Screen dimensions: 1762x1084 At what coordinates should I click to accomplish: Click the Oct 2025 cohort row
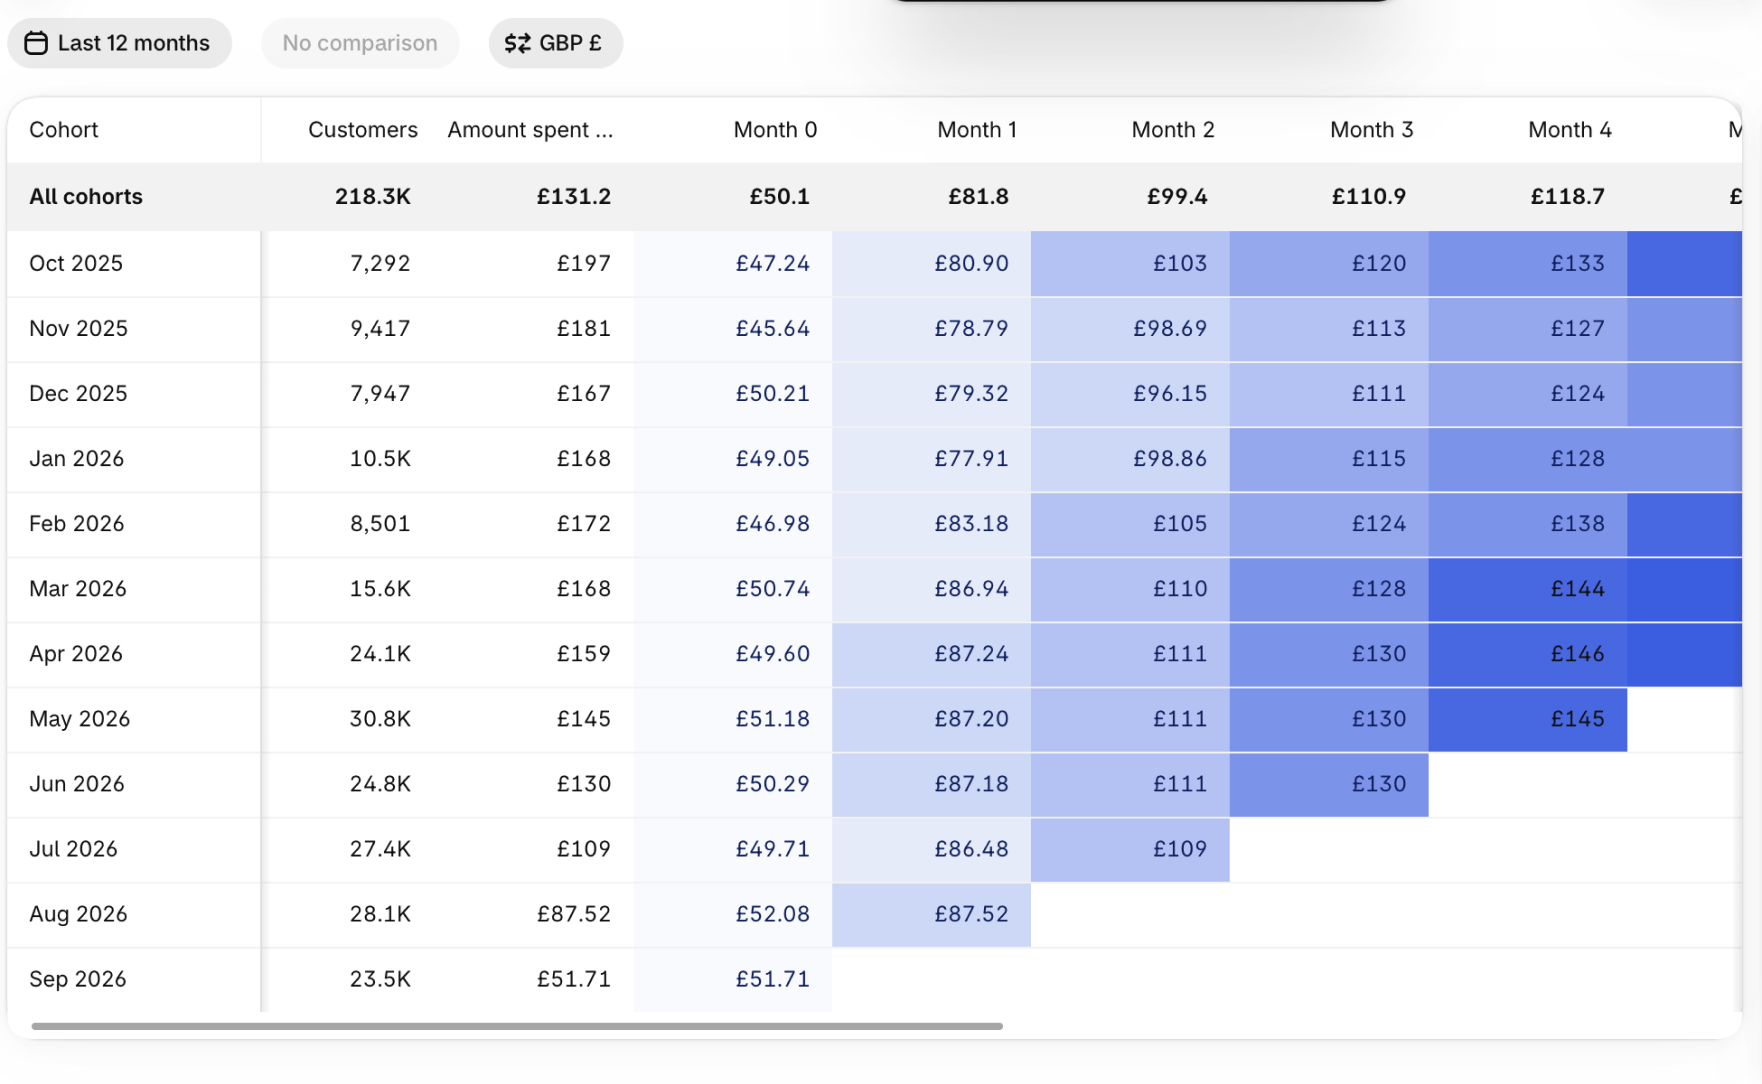[874, 264]
